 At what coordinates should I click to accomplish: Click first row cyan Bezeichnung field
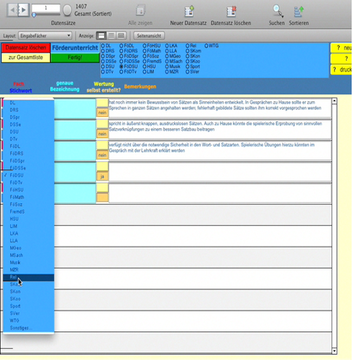point(75,109)
